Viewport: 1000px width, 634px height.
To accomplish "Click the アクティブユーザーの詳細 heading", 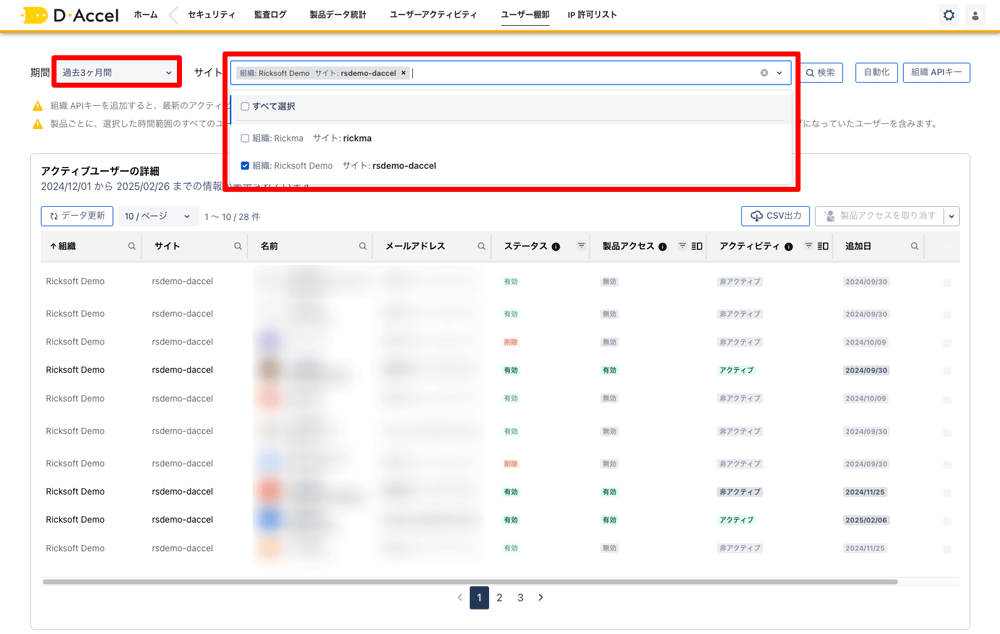I will pyautogui.click(x=100, y=171).
